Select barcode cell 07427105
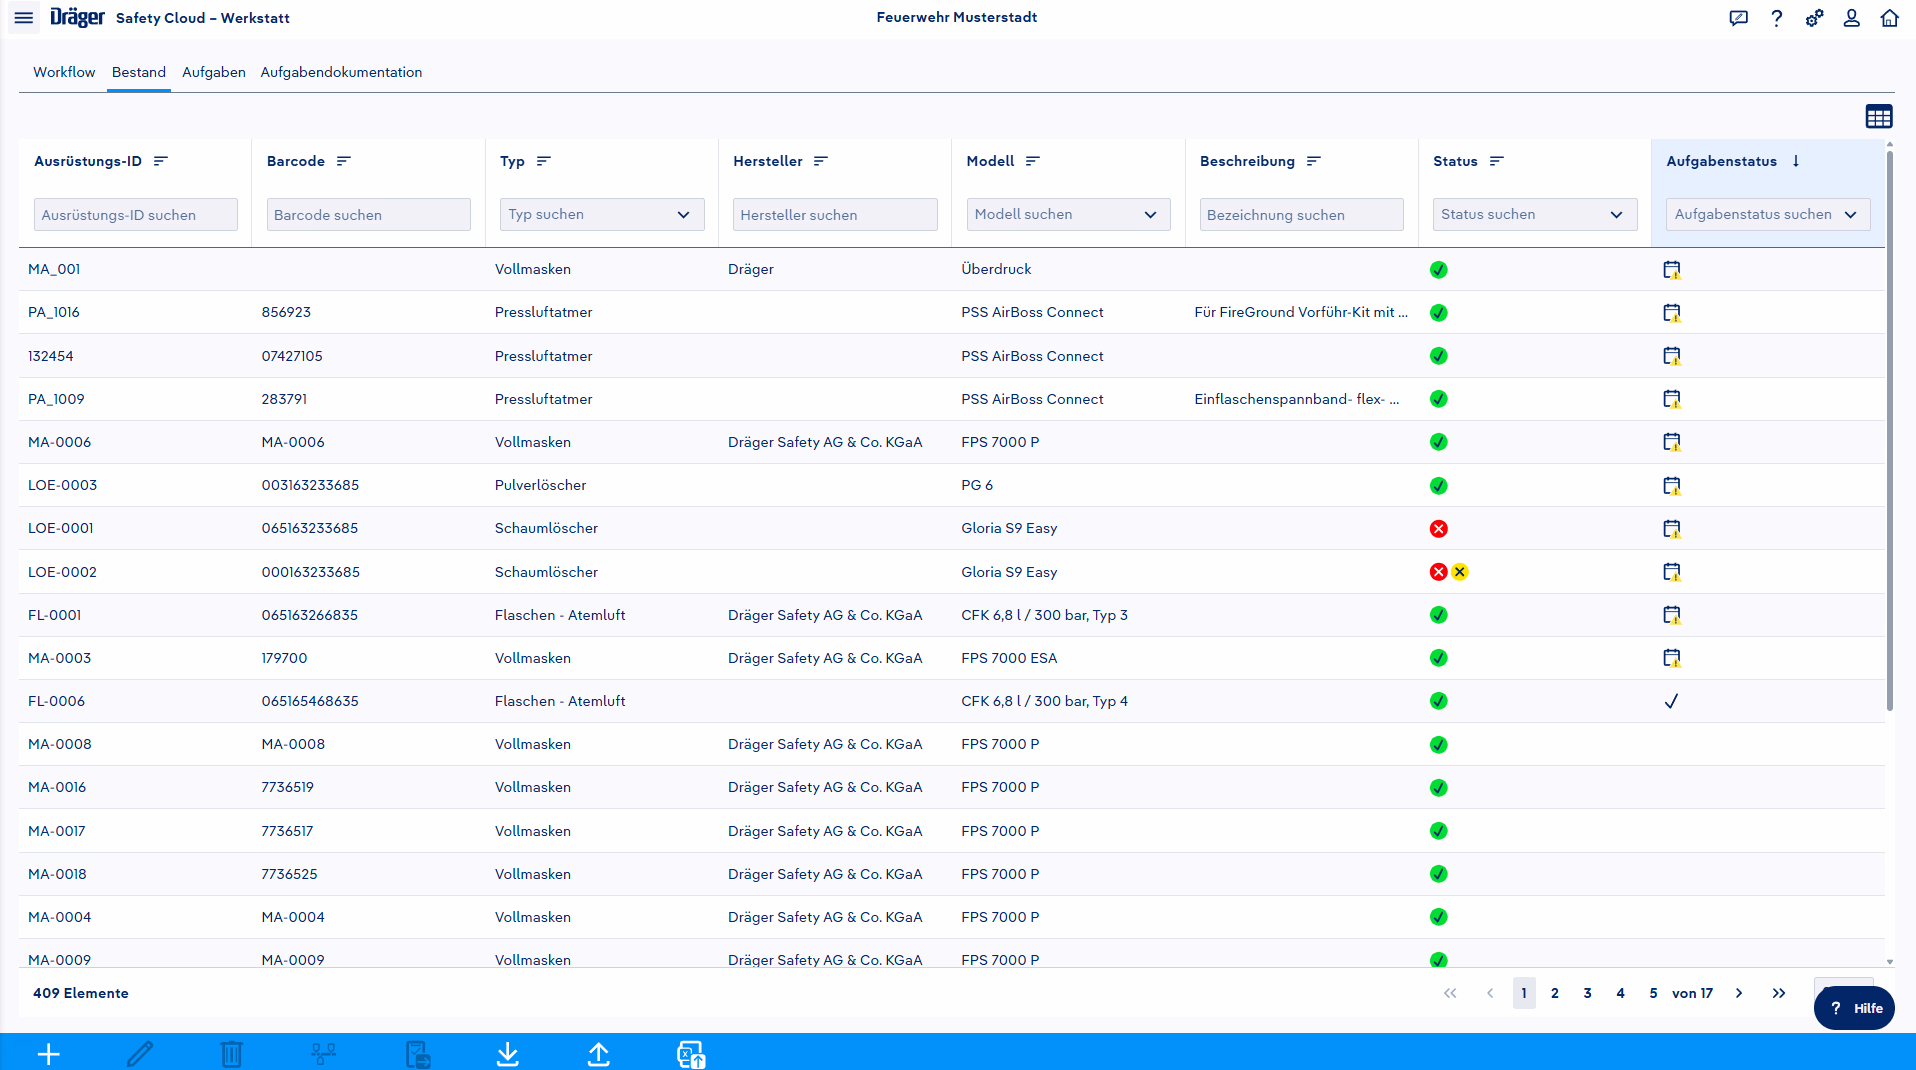This screenshot has height=1070, width=1916. pos(292,356)
